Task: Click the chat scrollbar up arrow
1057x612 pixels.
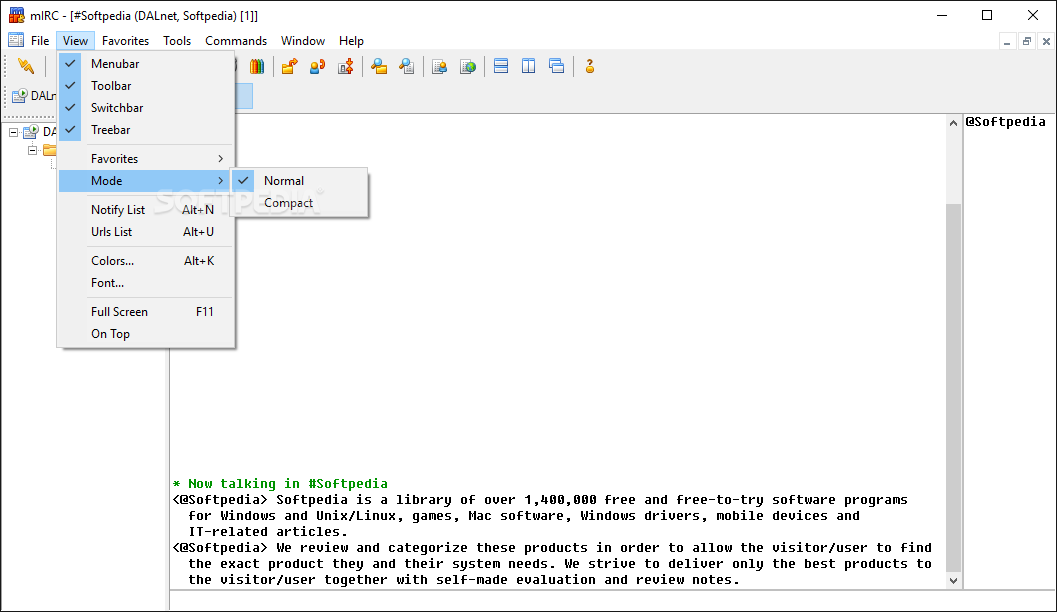Action: click(x=953, y=123)
